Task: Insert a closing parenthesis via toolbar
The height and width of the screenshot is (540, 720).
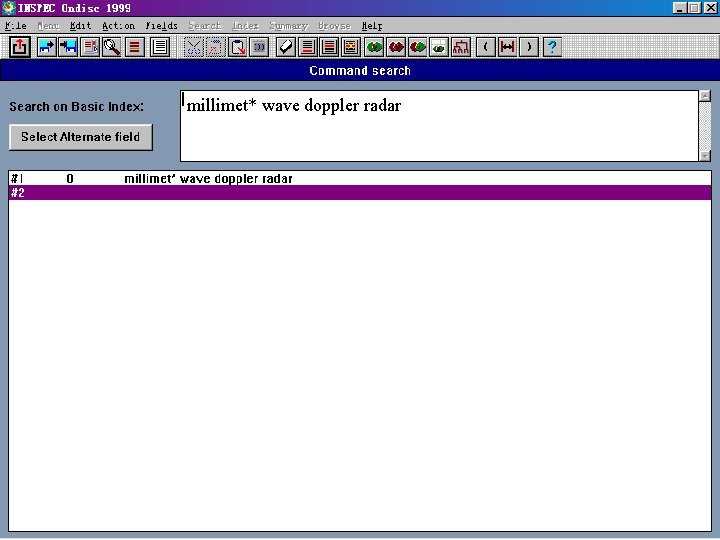Action: point(529,47)
